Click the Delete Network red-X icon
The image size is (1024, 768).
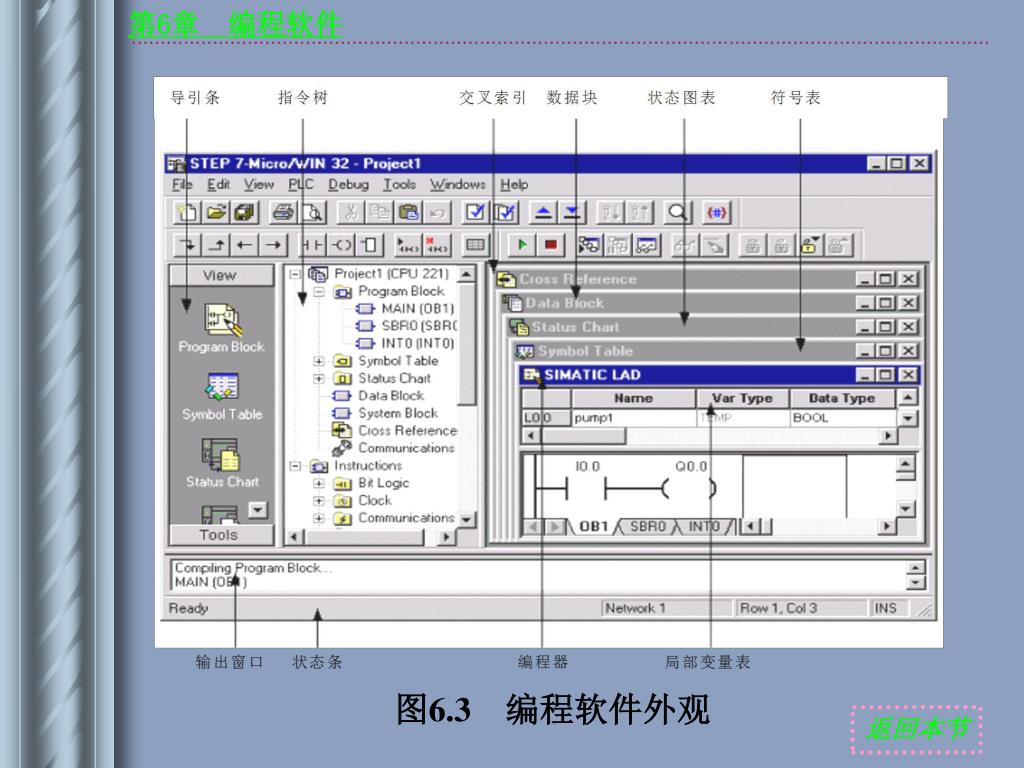[437, 246]
